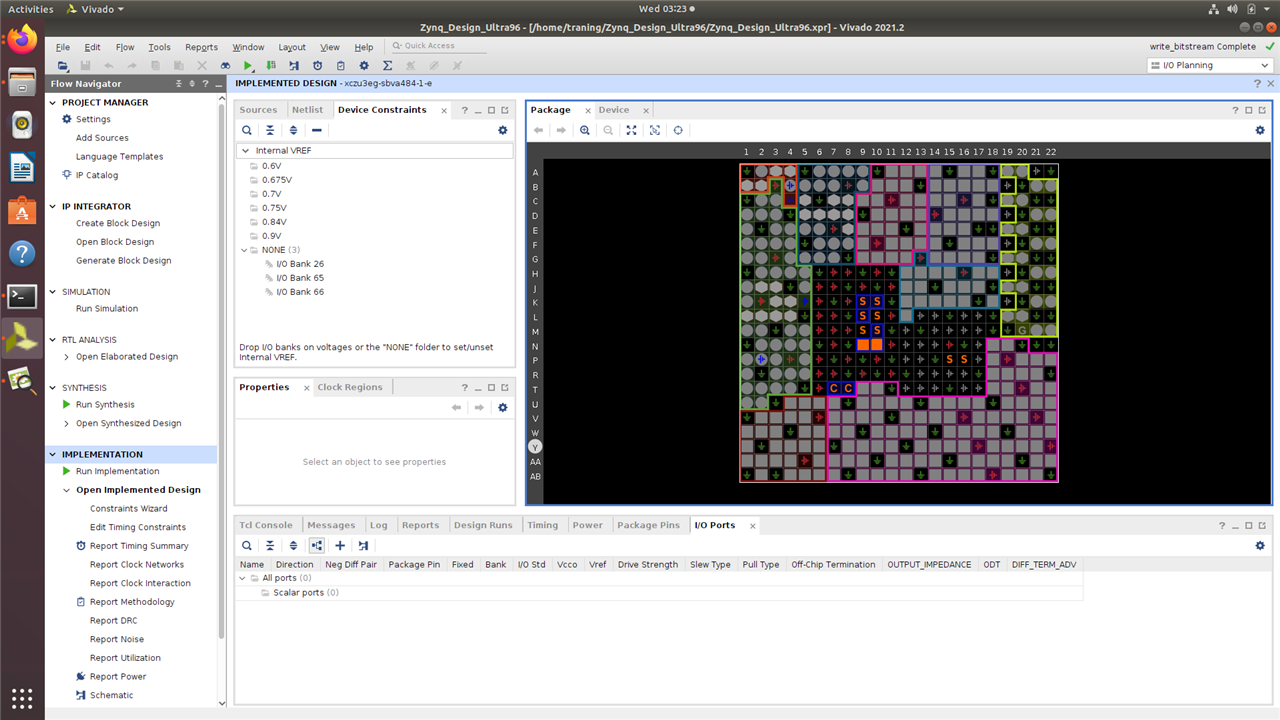Click the export icon in I/O Ports toolbar
1280x720 pixels.
pyautogui.click(x=363, y=545)
